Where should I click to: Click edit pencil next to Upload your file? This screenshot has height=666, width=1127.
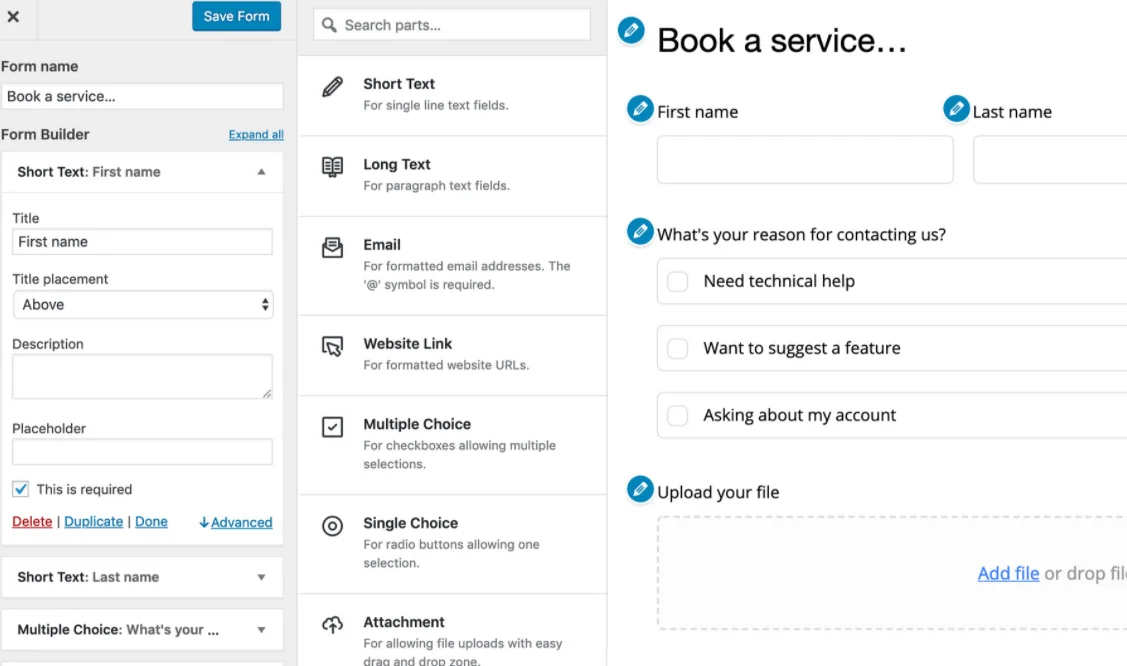click(x=640, y=489)
